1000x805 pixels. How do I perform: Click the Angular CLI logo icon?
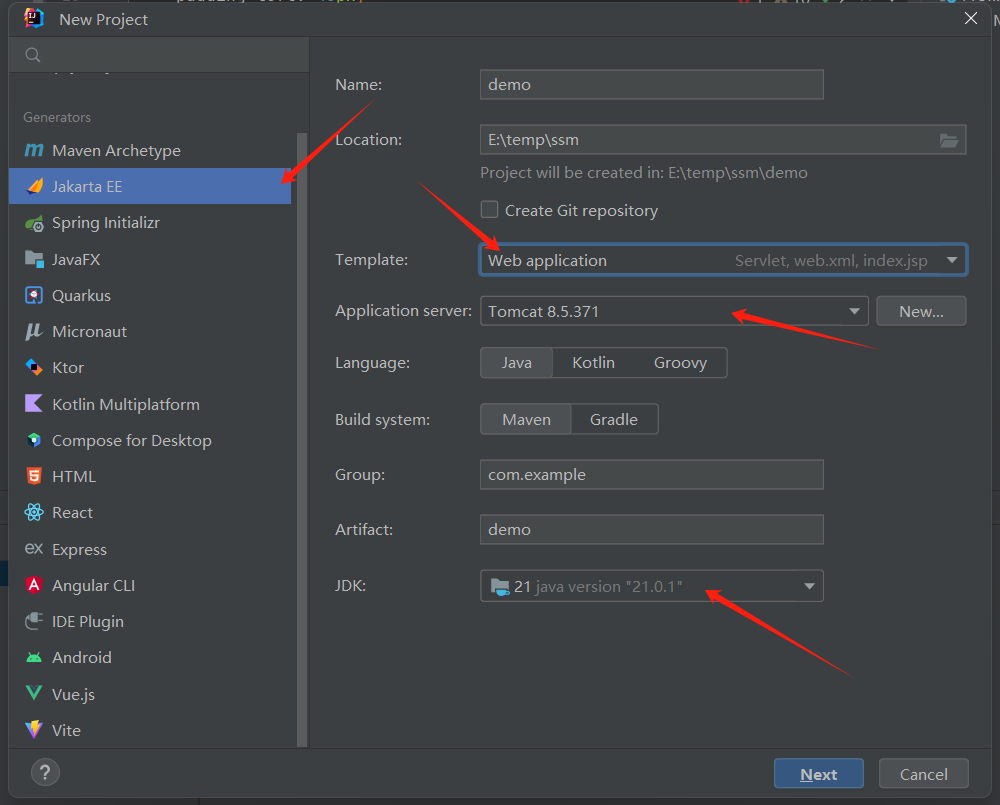(34, 585)
